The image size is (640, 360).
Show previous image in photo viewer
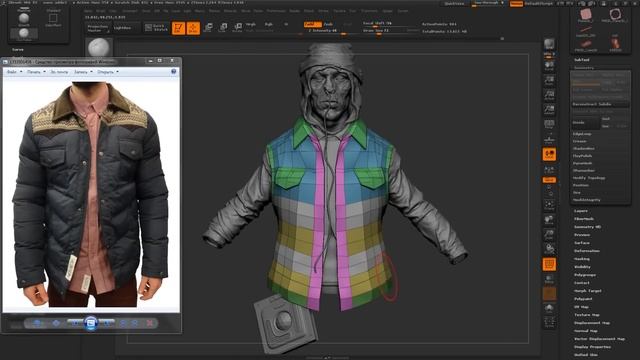[x=75, y=323]
